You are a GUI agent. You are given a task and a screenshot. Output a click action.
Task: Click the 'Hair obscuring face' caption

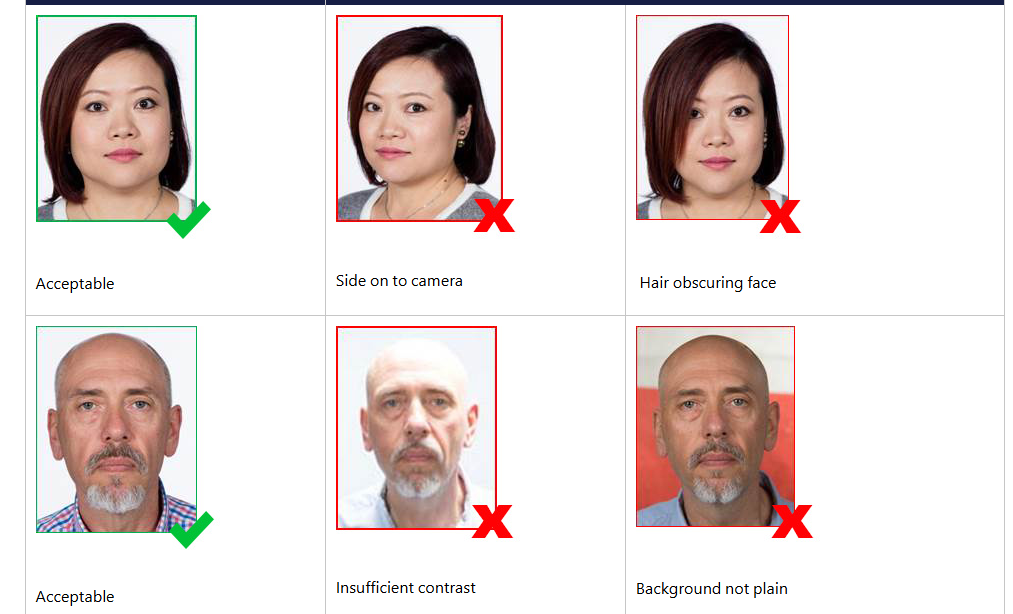point(707,283)
